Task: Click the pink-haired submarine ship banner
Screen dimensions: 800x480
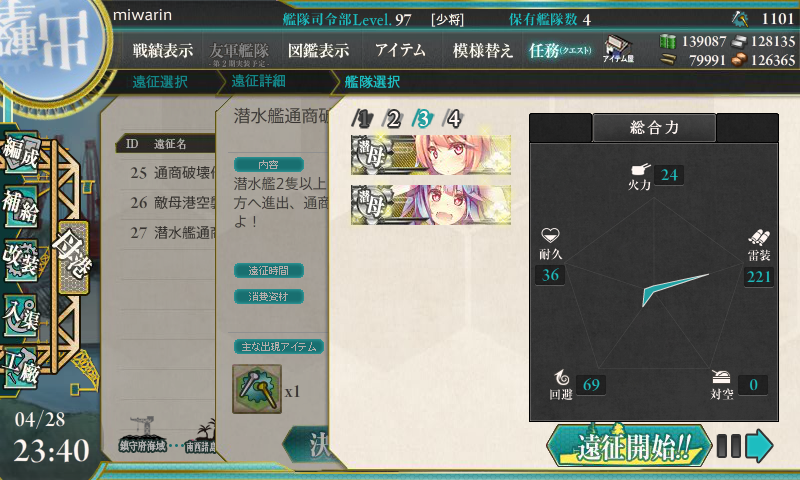Action: coord(431,155)
